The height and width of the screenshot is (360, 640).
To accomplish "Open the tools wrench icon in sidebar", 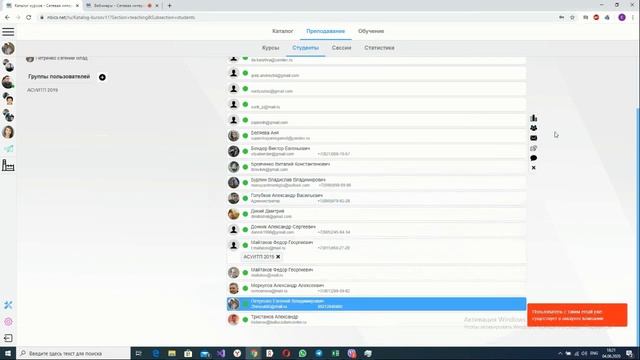I will (x=8, y=305).
